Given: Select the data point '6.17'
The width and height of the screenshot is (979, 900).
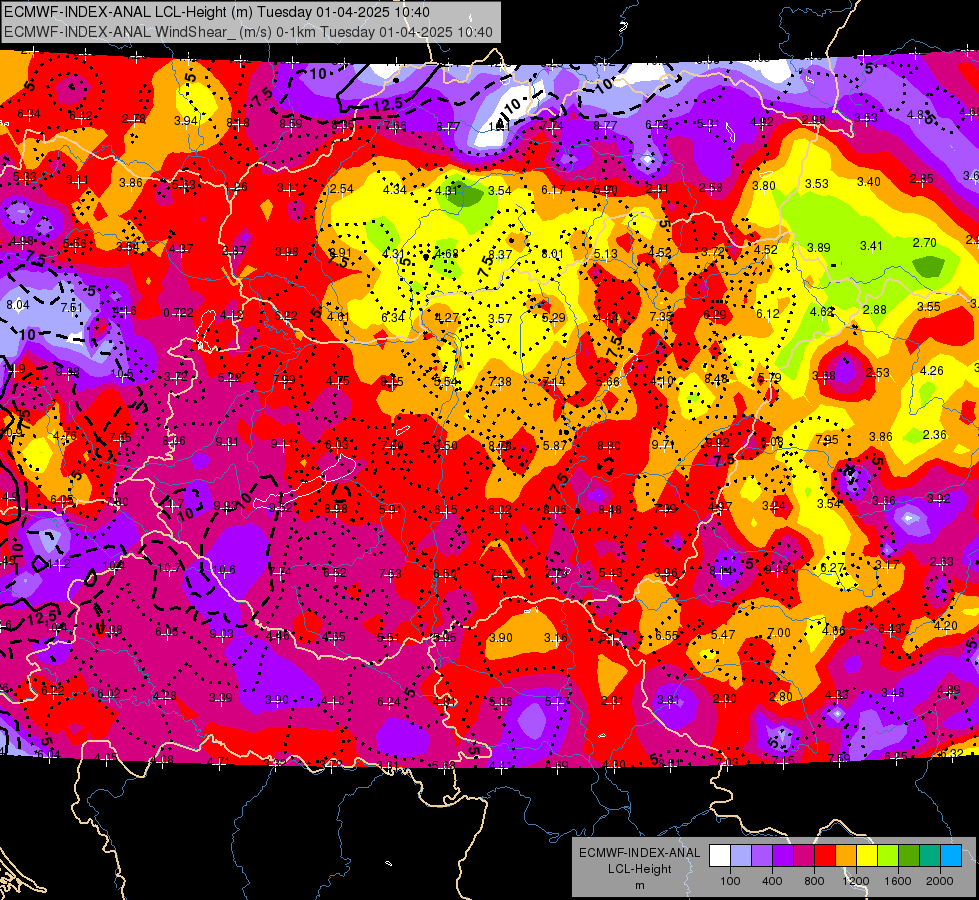Looking at the screenshot, I should pyautogui.click(x=553, y=189).
